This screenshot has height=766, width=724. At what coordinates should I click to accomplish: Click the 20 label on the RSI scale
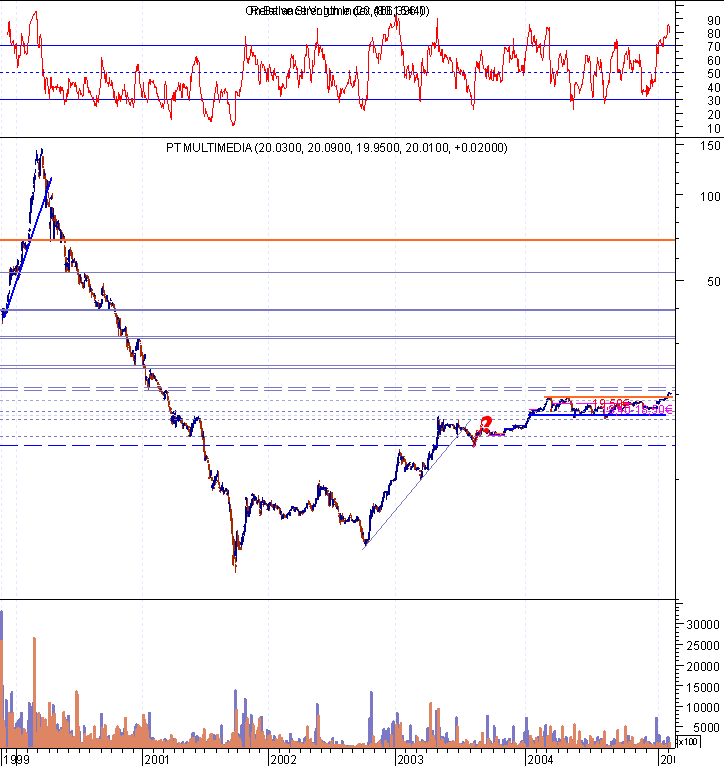pos(714,115)
